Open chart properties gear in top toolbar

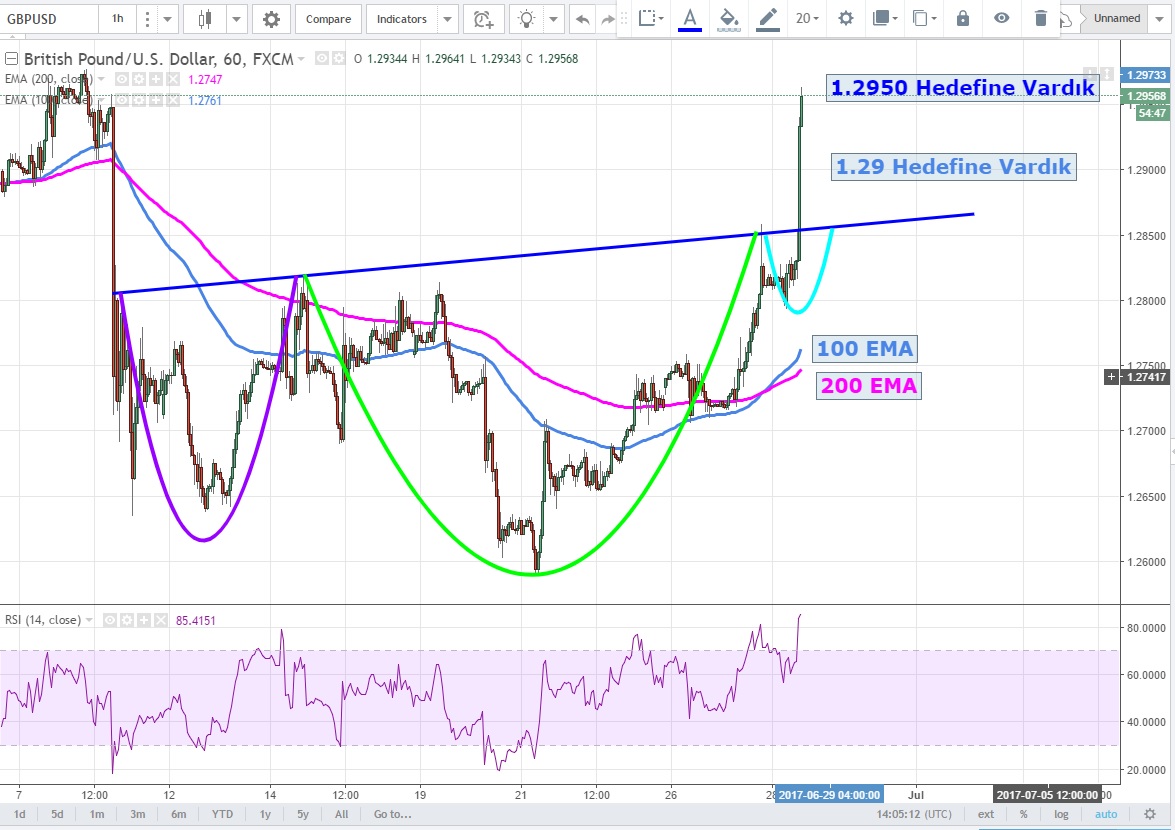[271, 19]
